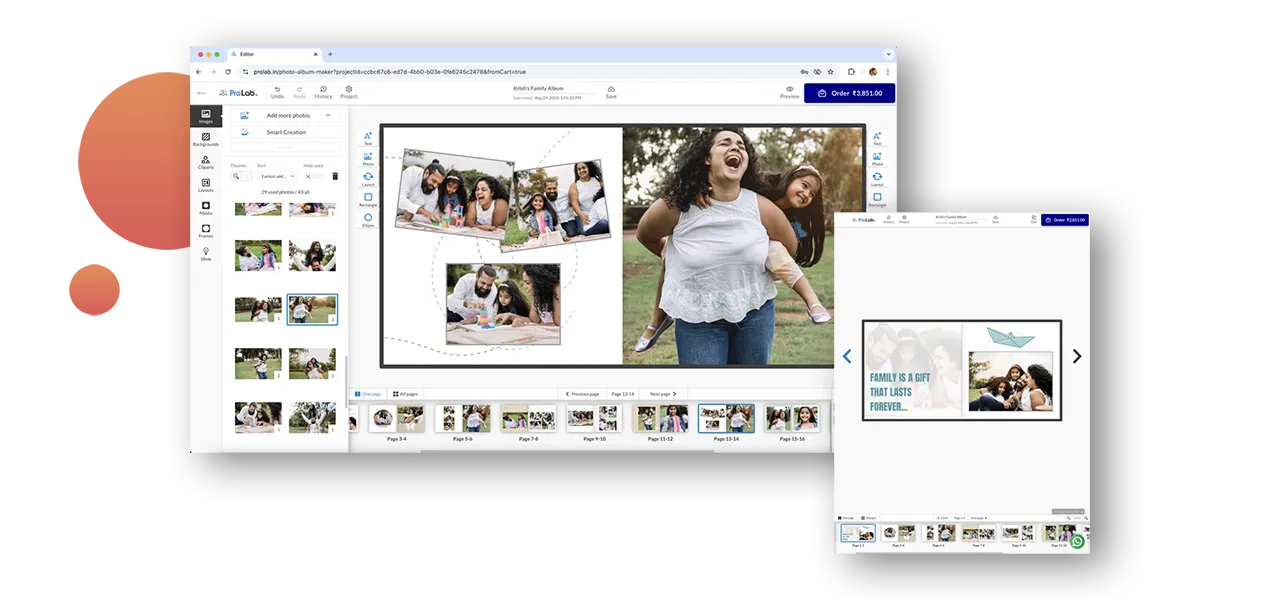
Task: Click the delete trash icon in photos panel
Action: point(335,176)
